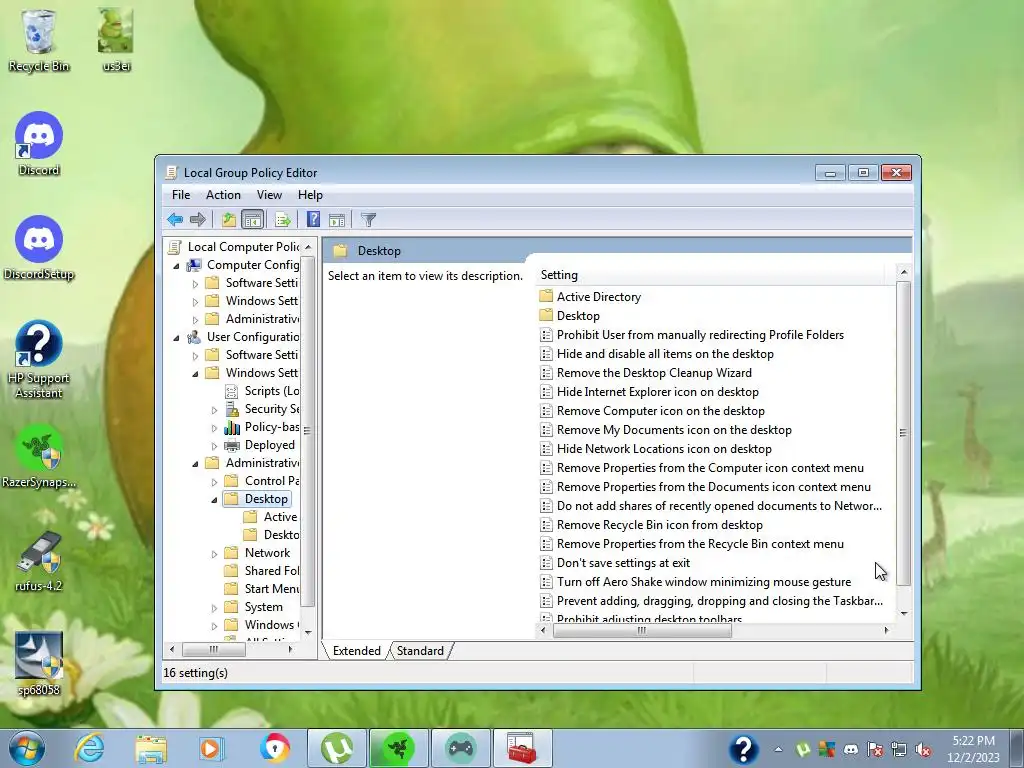Expand the Network tree node

214,554
